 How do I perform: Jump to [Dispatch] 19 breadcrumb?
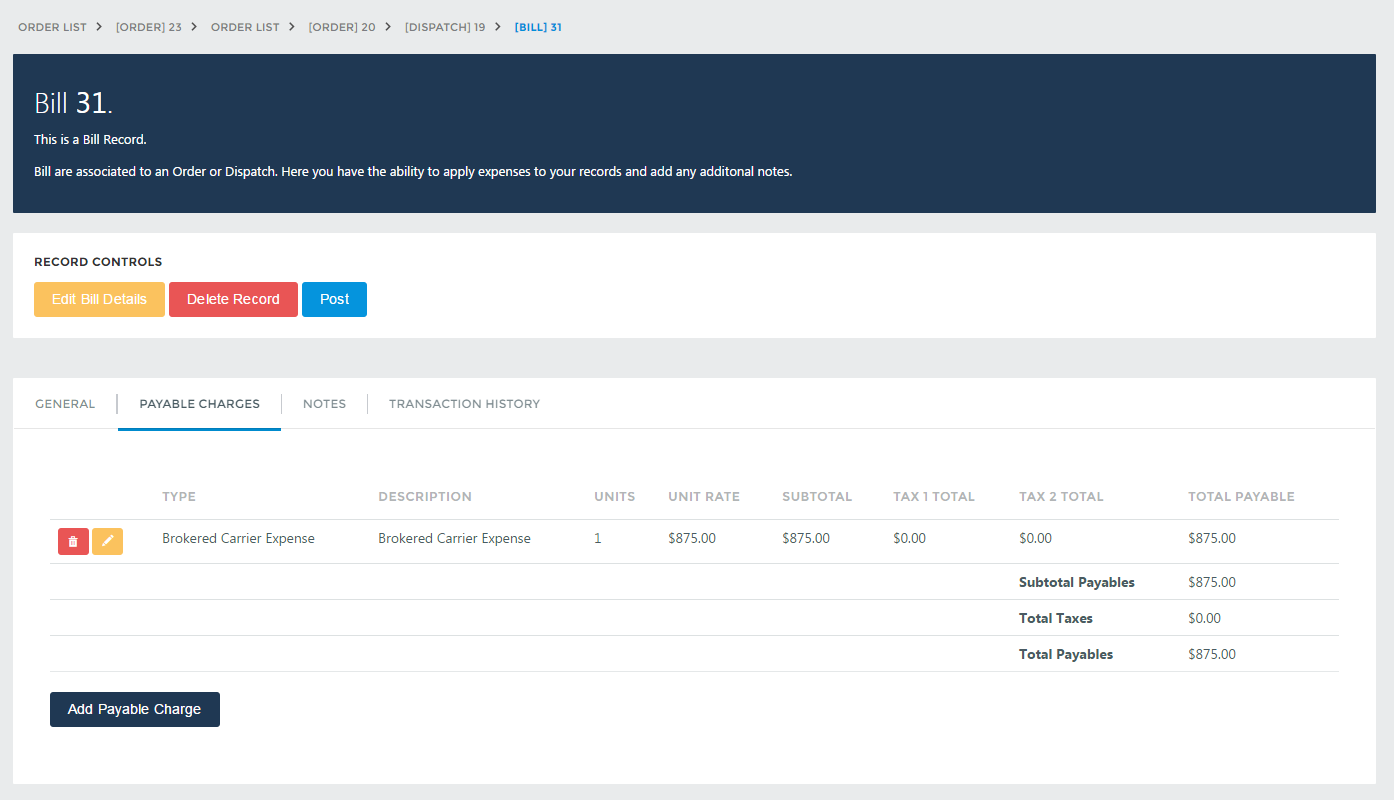click(445, 27)
